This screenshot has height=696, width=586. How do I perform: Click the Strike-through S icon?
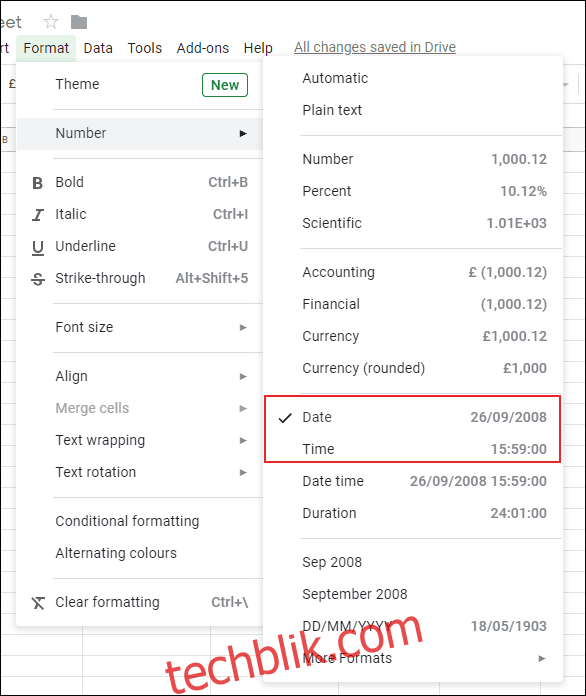[x=38, y=279]
